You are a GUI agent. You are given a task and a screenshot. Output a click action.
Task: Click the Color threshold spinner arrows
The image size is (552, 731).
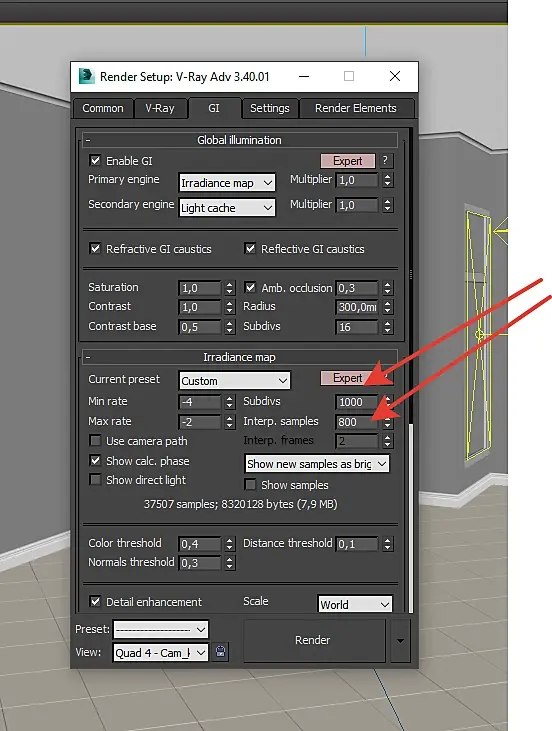click(229, 544)
